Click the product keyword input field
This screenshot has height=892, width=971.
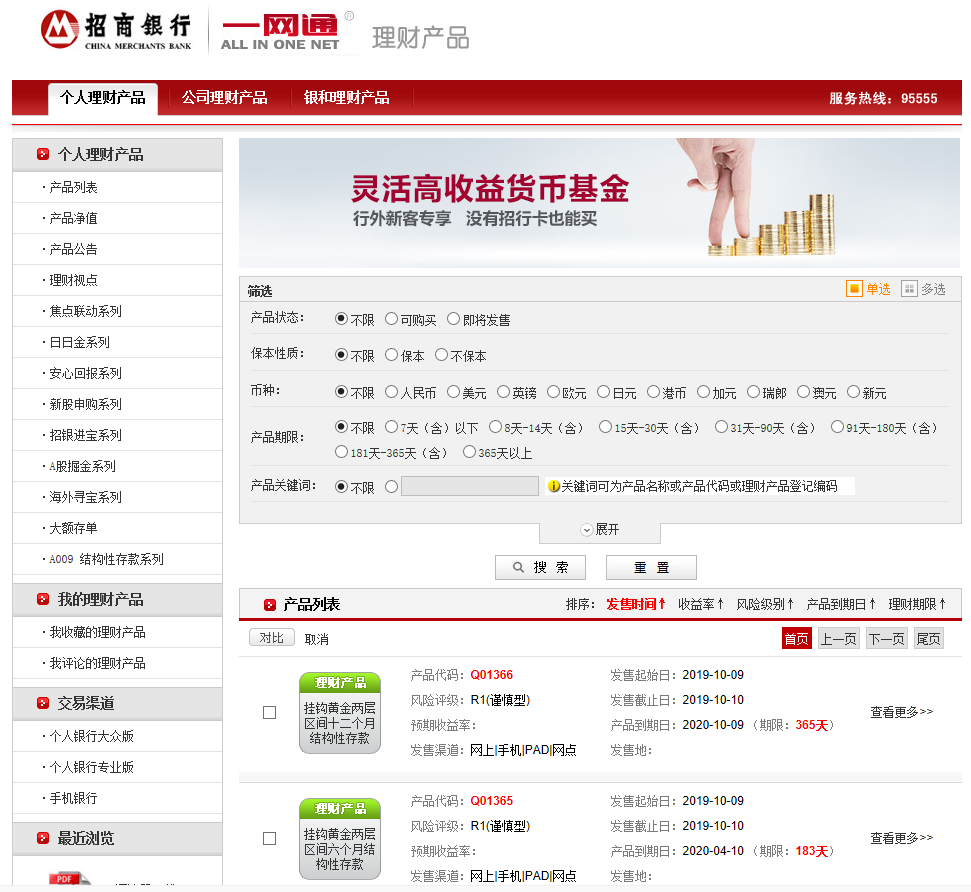468,485
